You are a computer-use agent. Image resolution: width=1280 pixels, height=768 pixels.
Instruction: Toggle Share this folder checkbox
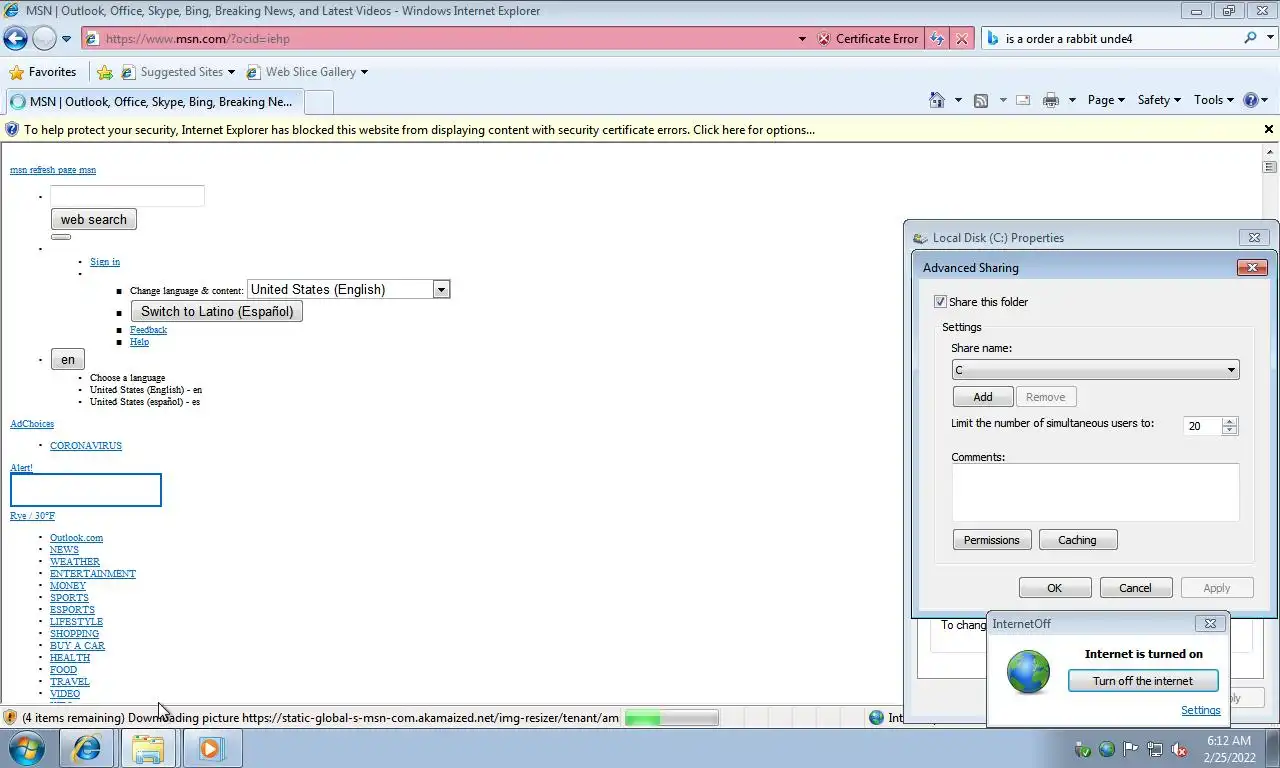(x=940, y=302)
